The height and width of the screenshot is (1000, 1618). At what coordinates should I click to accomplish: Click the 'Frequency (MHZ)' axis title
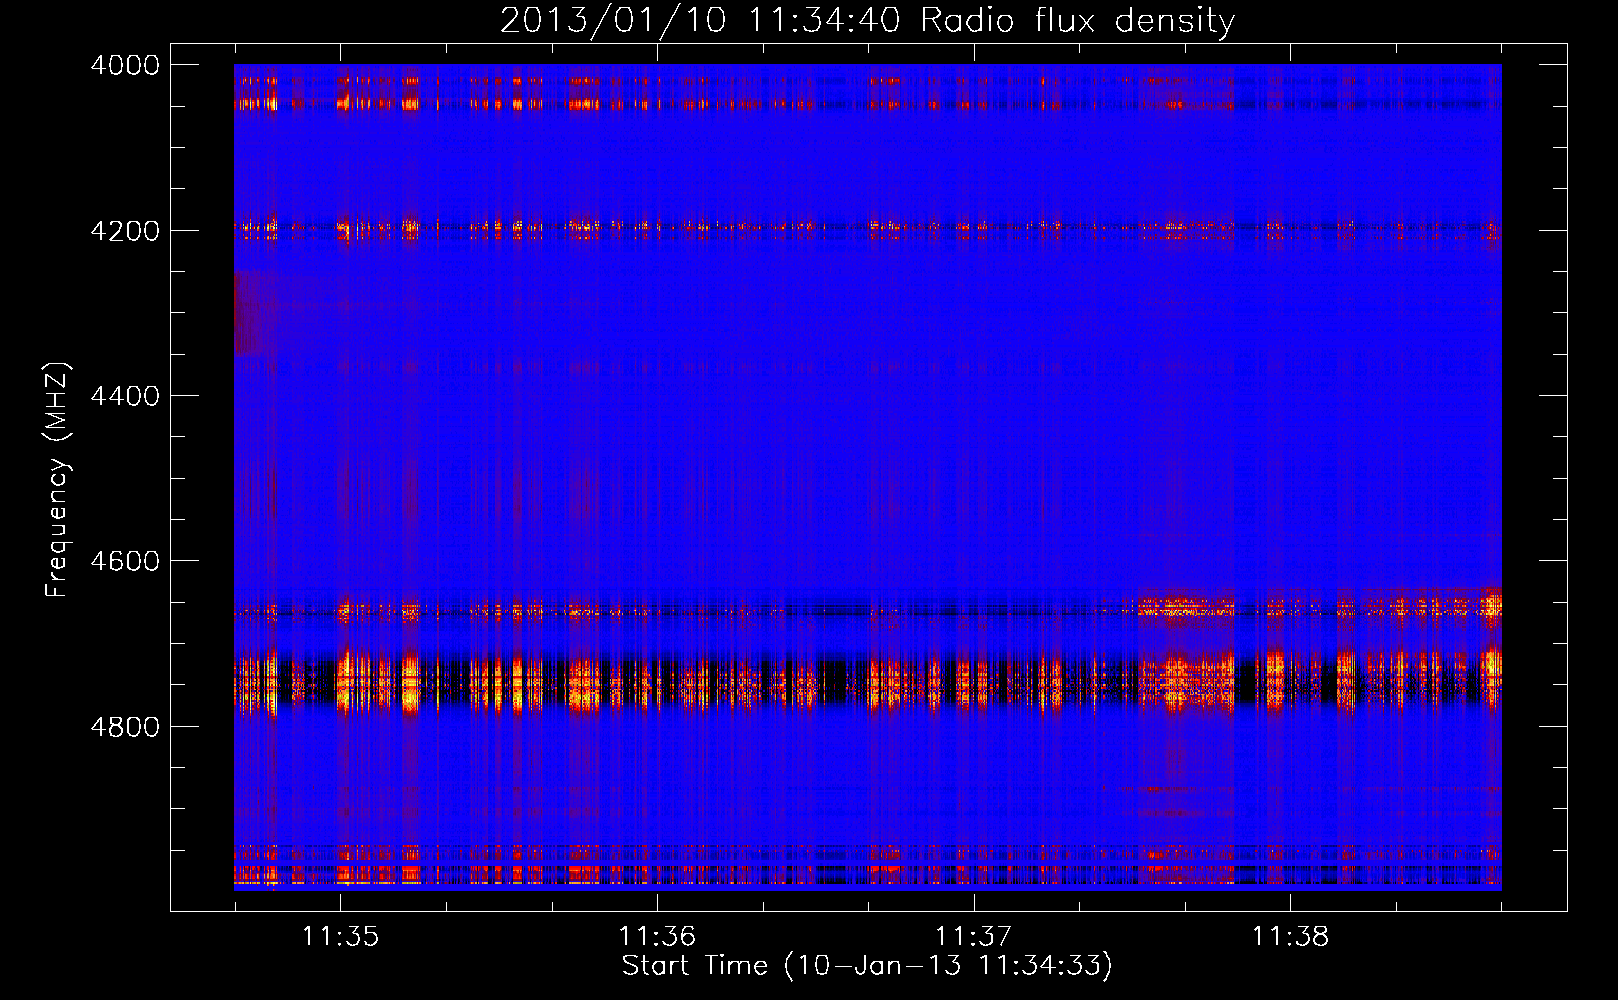[x=58, y=480]
